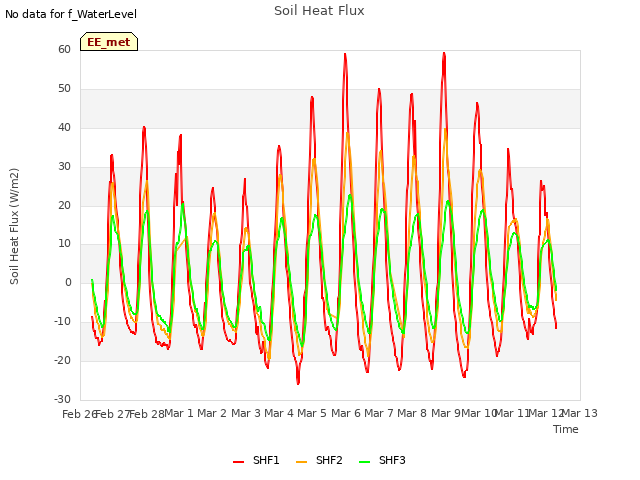The image size is (640, 480).
Task: Click the SHF1 peak near 60 on Mar 6
Action: [x=345, y=54]
